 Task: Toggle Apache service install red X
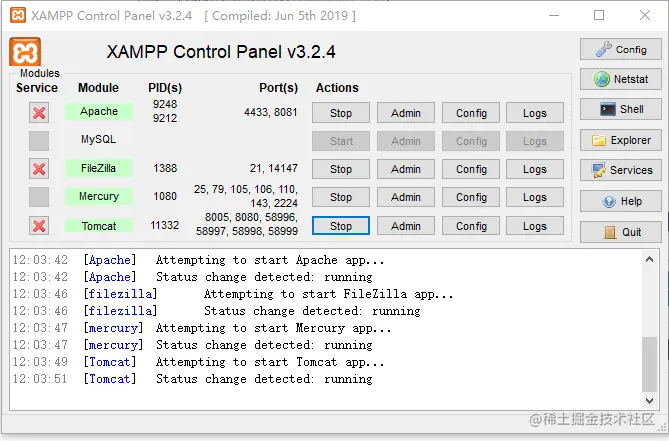click(x=39, y=113)
